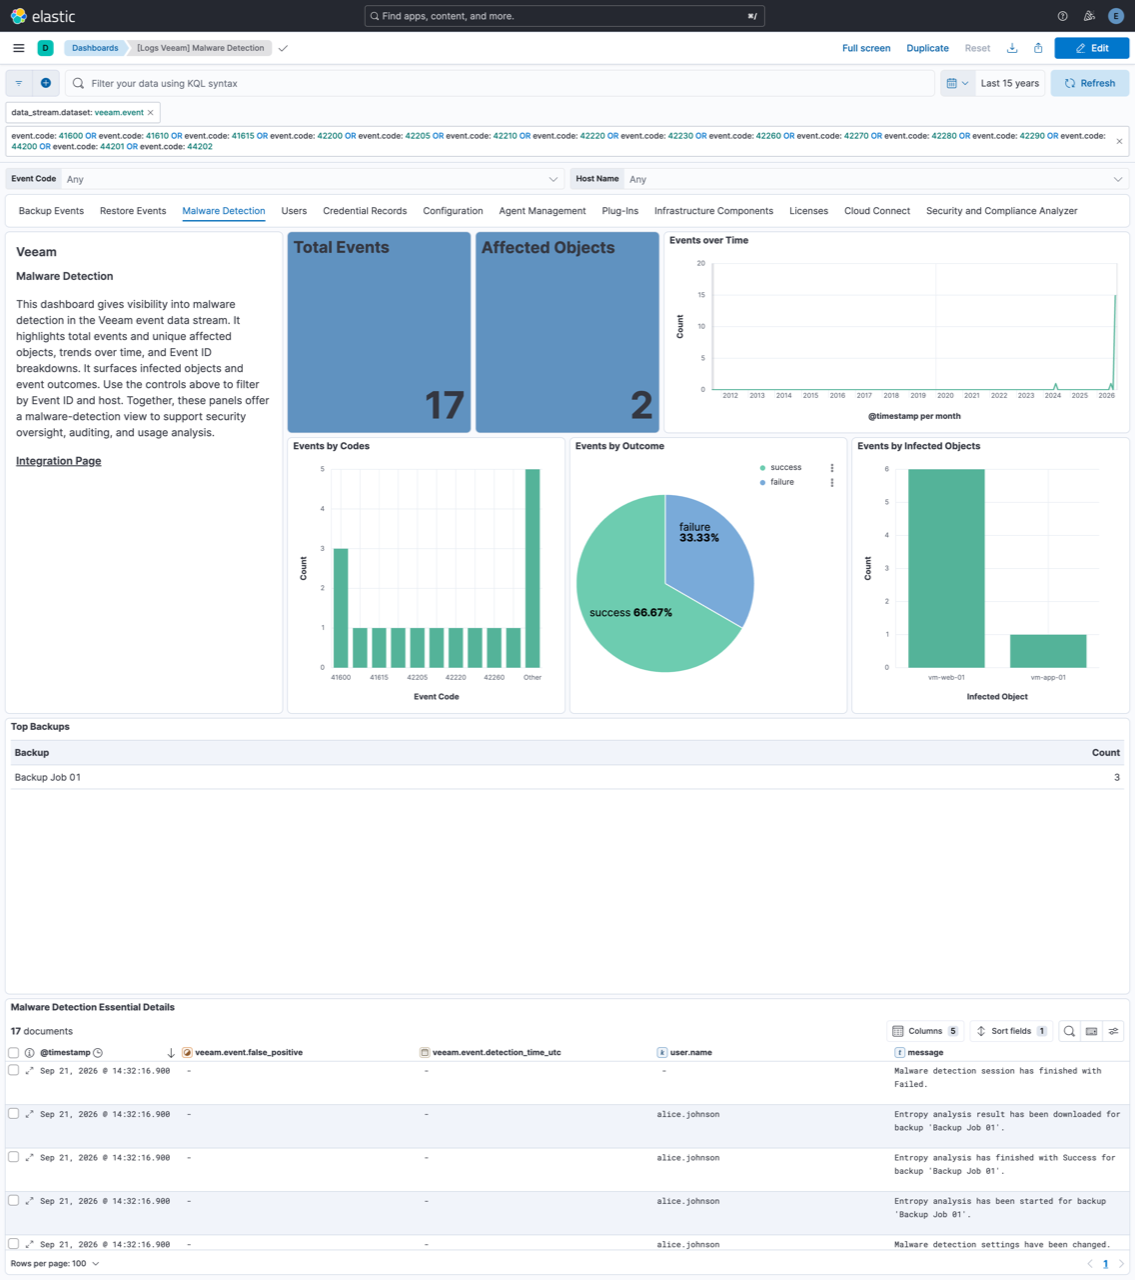
Task: Click the Edit button
Action: [x=1091, y=48]
